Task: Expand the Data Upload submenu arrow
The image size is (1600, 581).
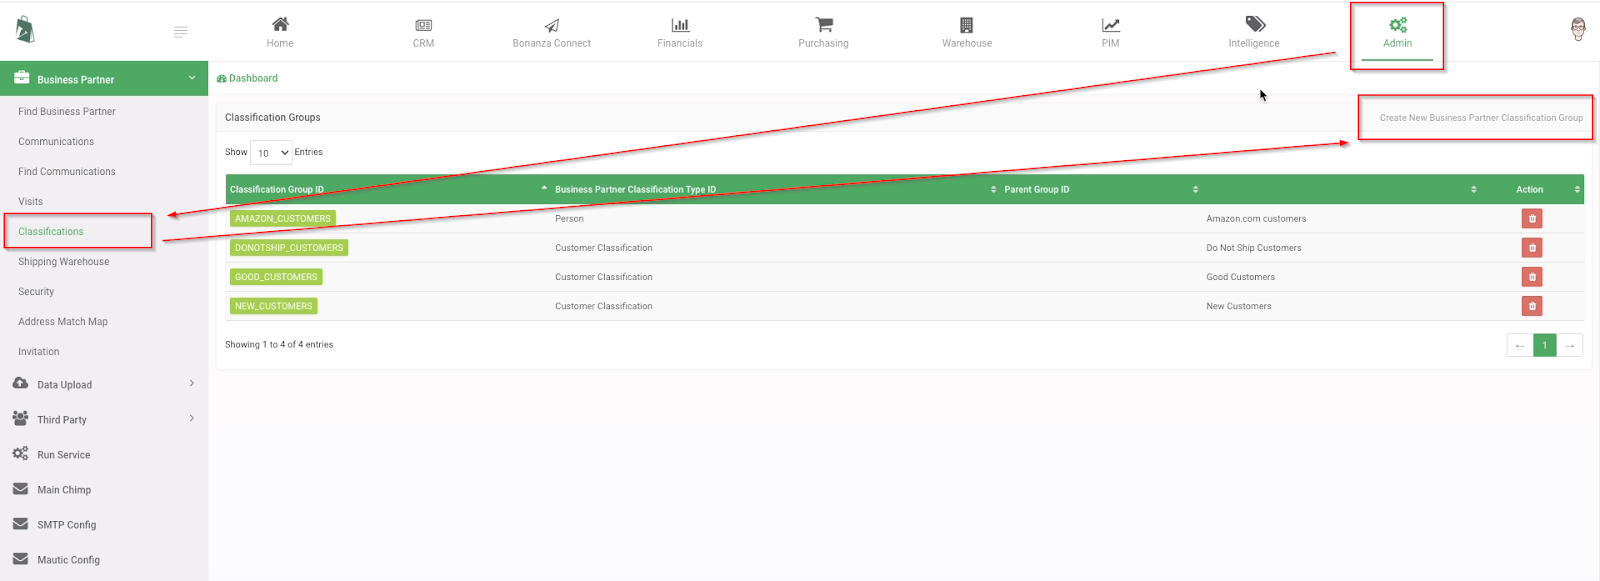Action: (192, 384)
